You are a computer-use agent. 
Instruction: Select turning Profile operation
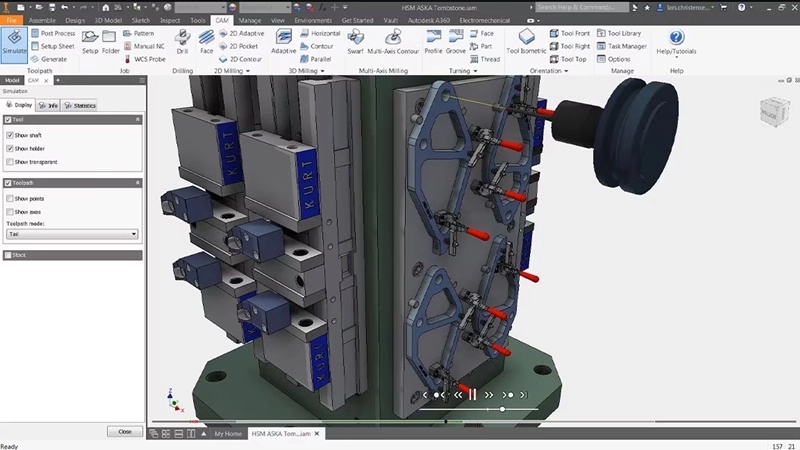click(433, 42)
